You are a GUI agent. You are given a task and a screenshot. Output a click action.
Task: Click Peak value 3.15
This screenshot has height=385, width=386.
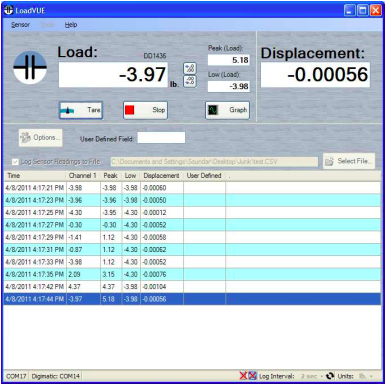pos(109,274)
